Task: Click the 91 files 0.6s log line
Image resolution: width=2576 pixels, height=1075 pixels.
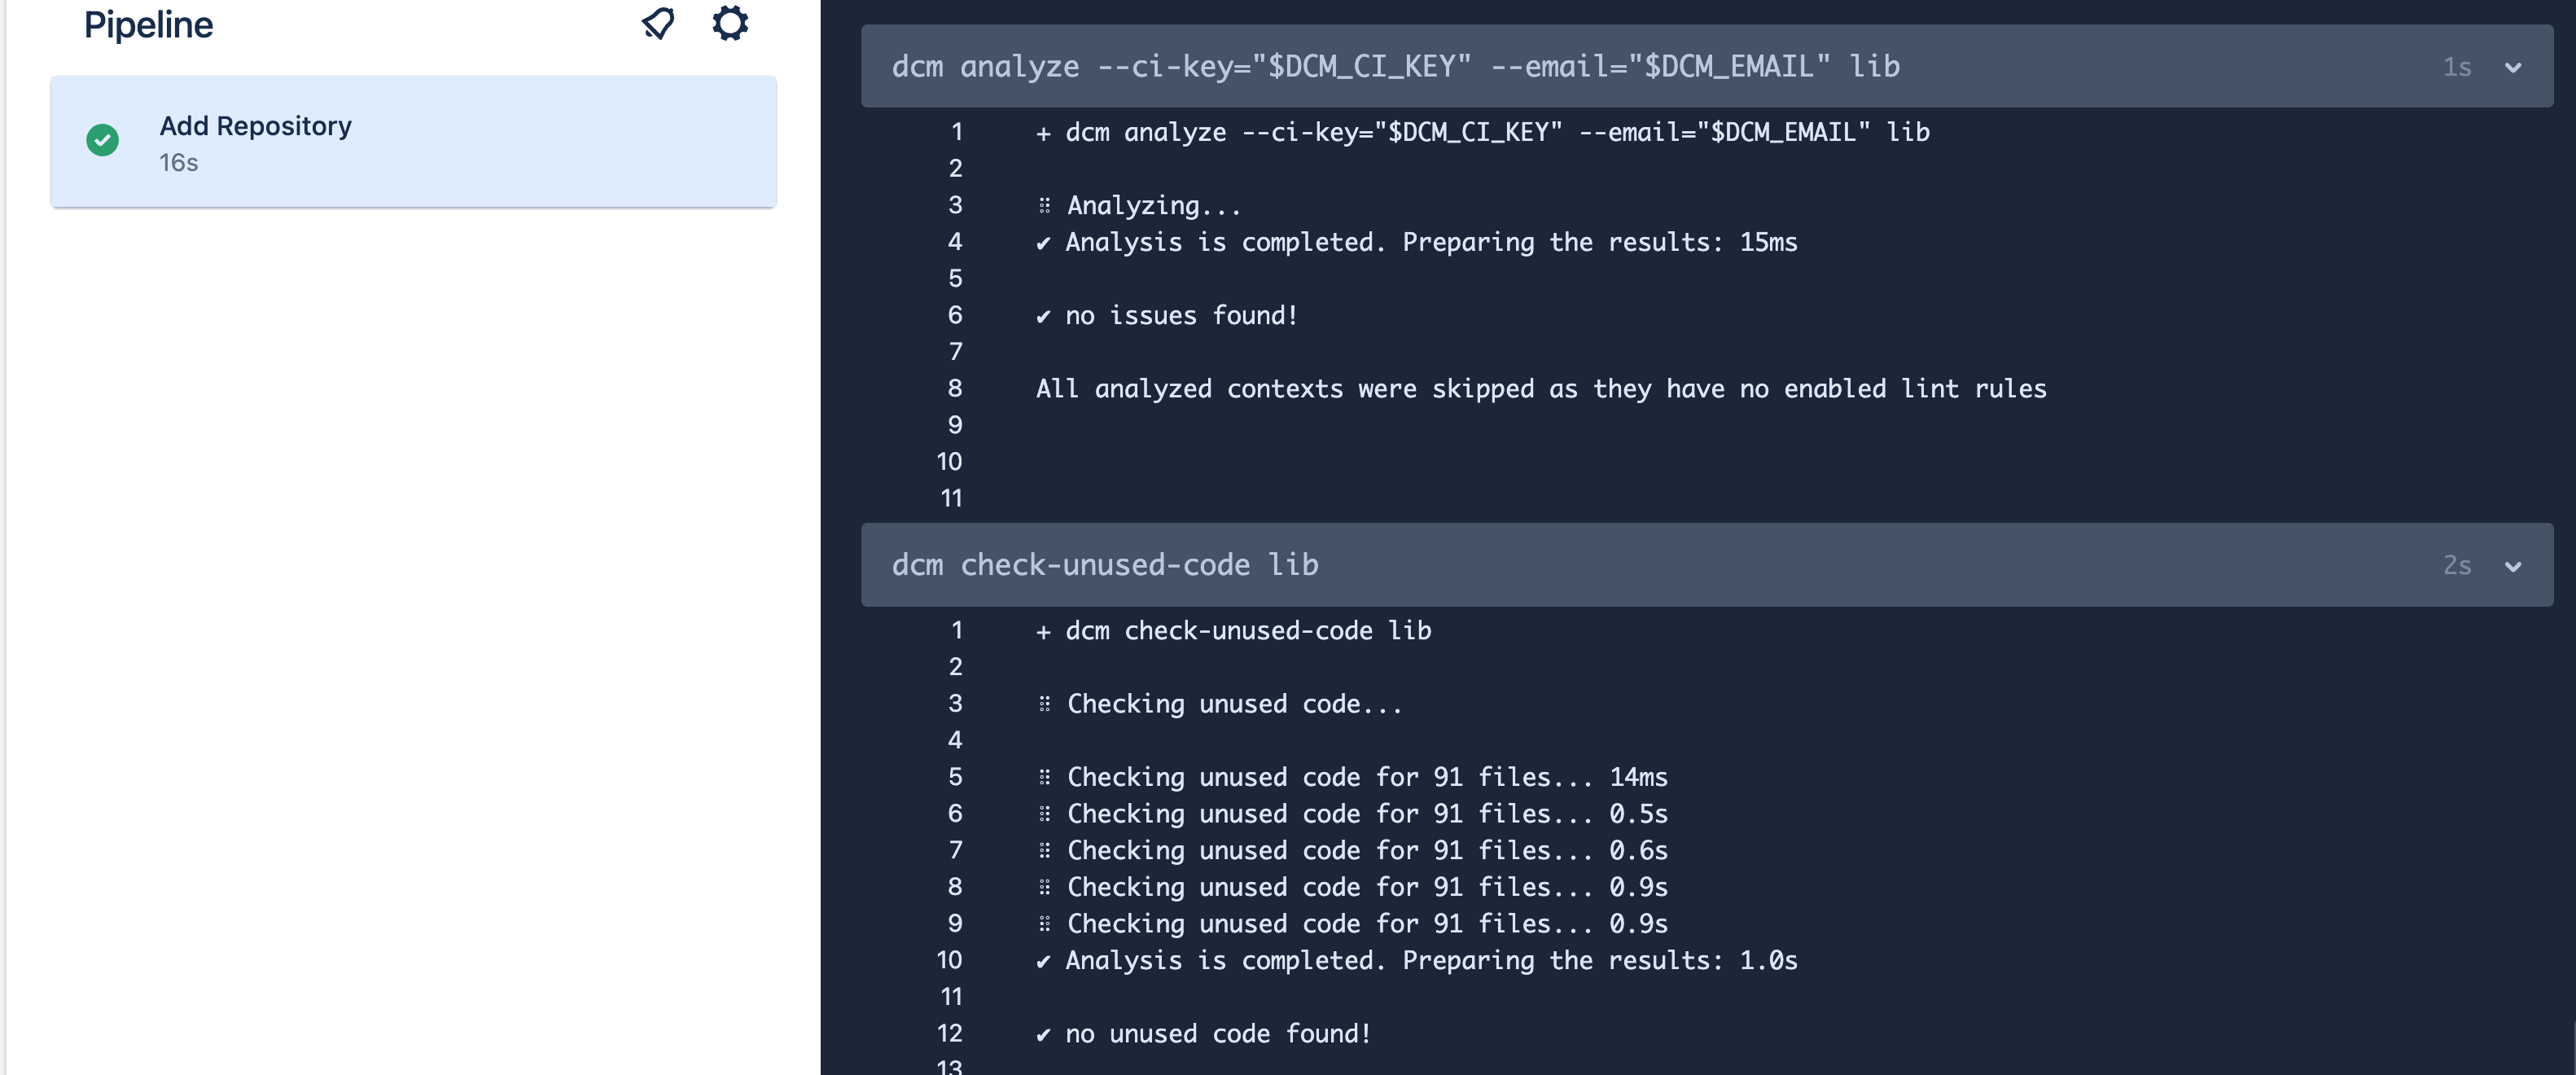Action: pos(1352,851)
